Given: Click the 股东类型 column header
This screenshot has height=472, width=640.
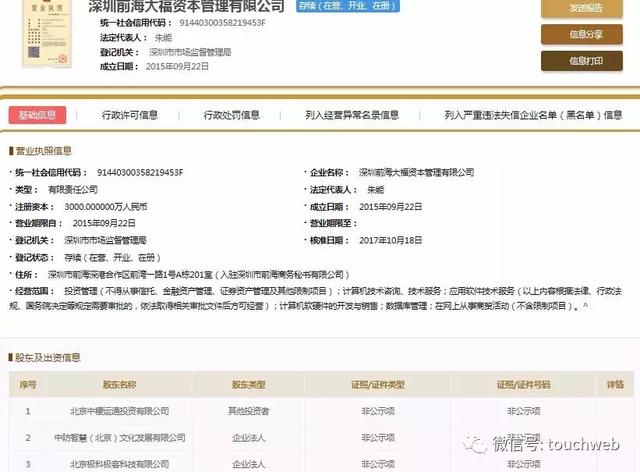Looking at the screenshot, I should (x=249, y=385).
